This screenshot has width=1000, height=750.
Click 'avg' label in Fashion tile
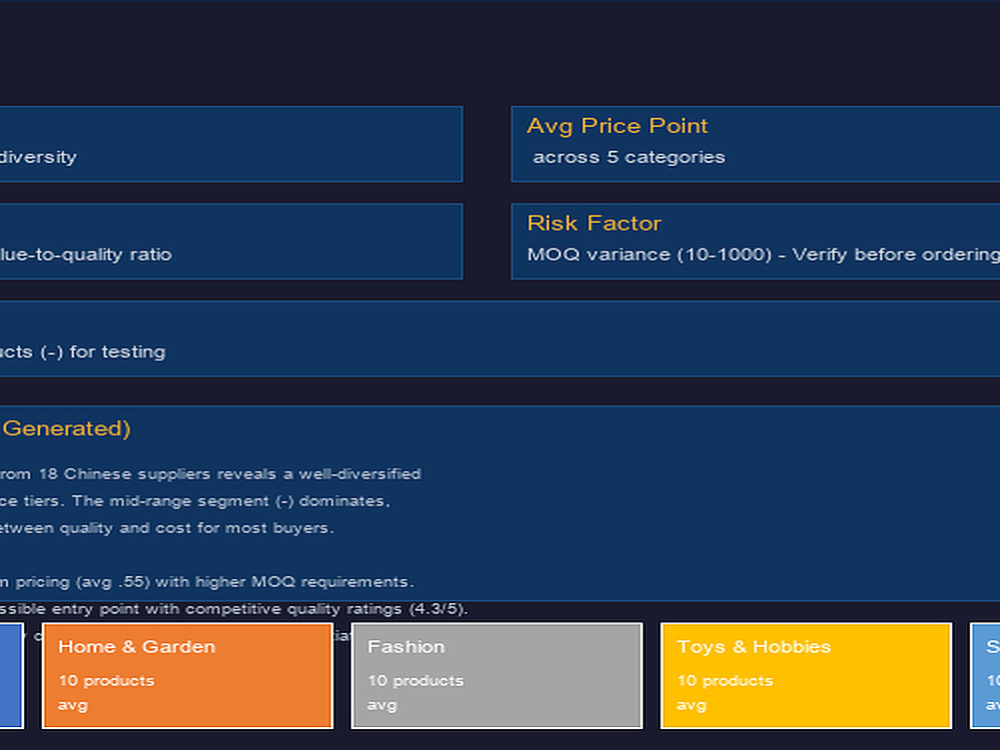[x=382, y=705]
